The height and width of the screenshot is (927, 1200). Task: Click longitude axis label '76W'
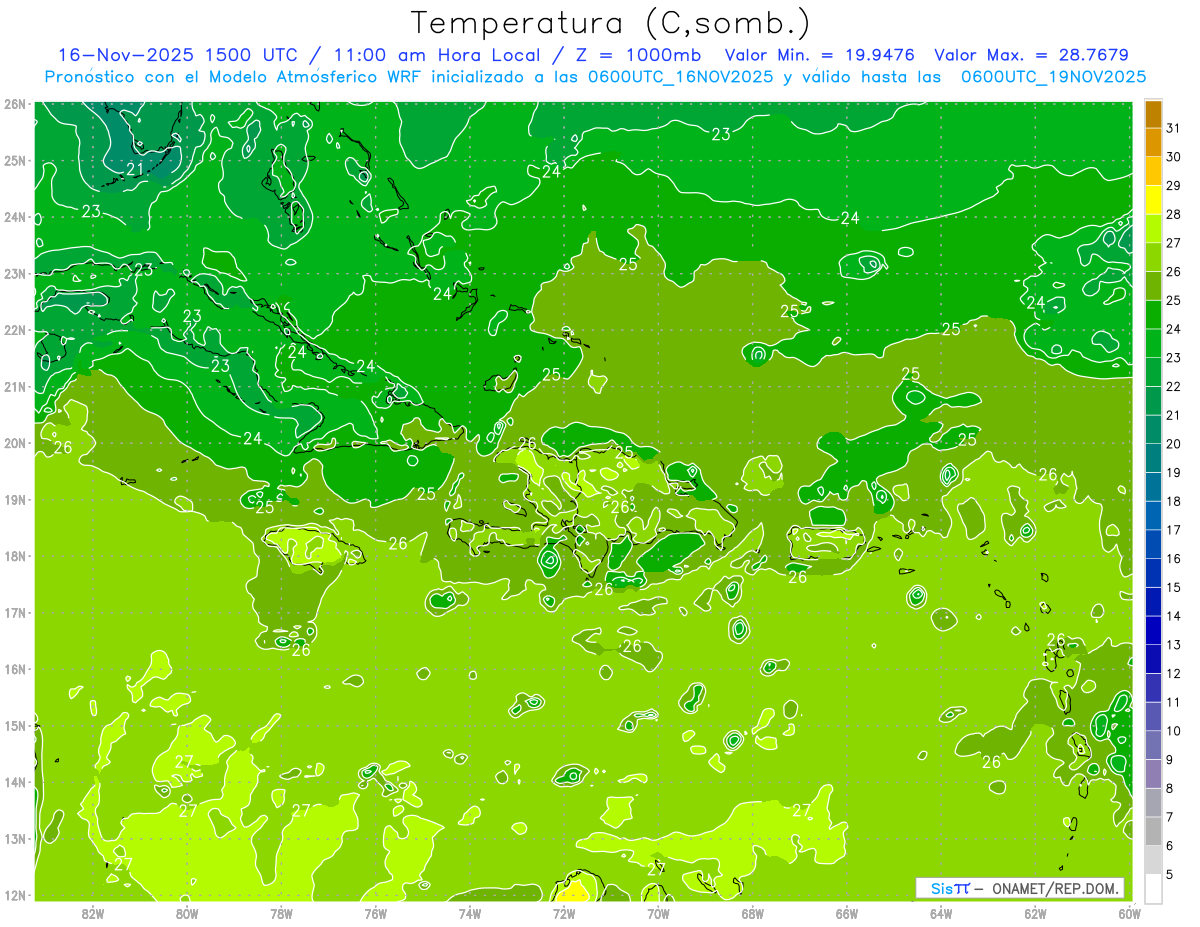375,912
